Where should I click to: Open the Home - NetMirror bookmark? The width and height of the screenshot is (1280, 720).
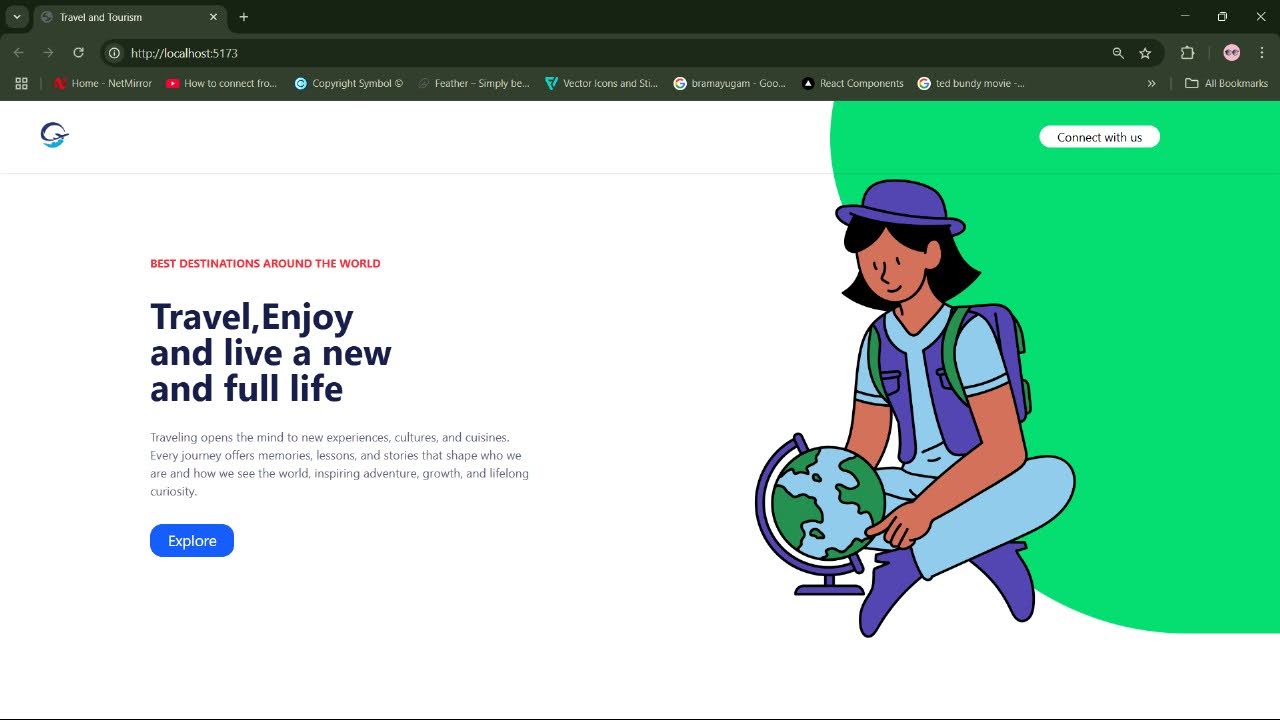click(x=103, y=84)
